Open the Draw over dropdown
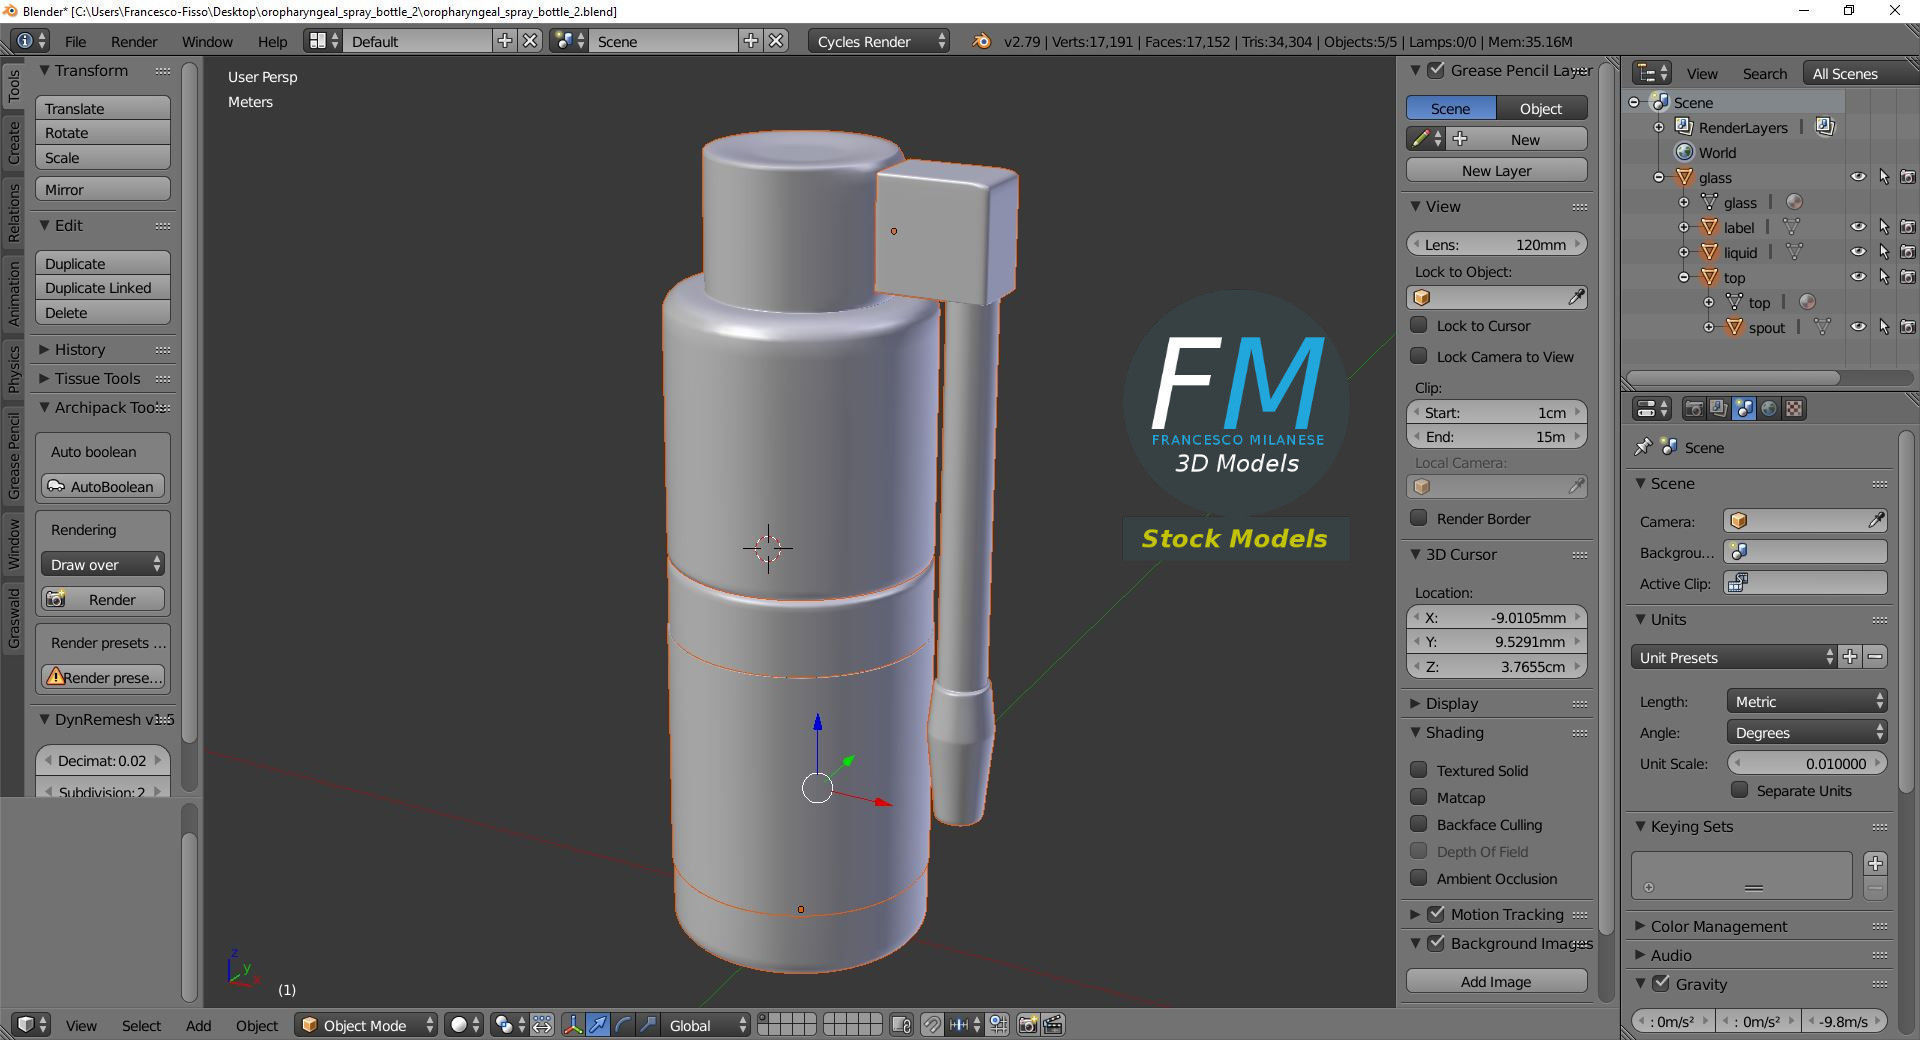This screenshot has width=1920, height=1040. [x=102, y=564]
